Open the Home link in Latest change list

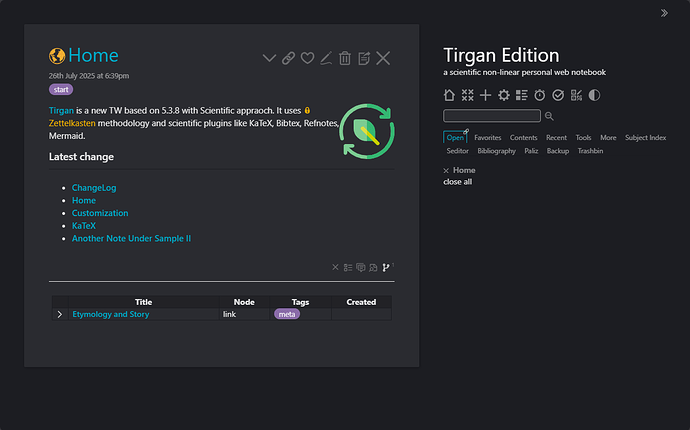click(84, 200)
